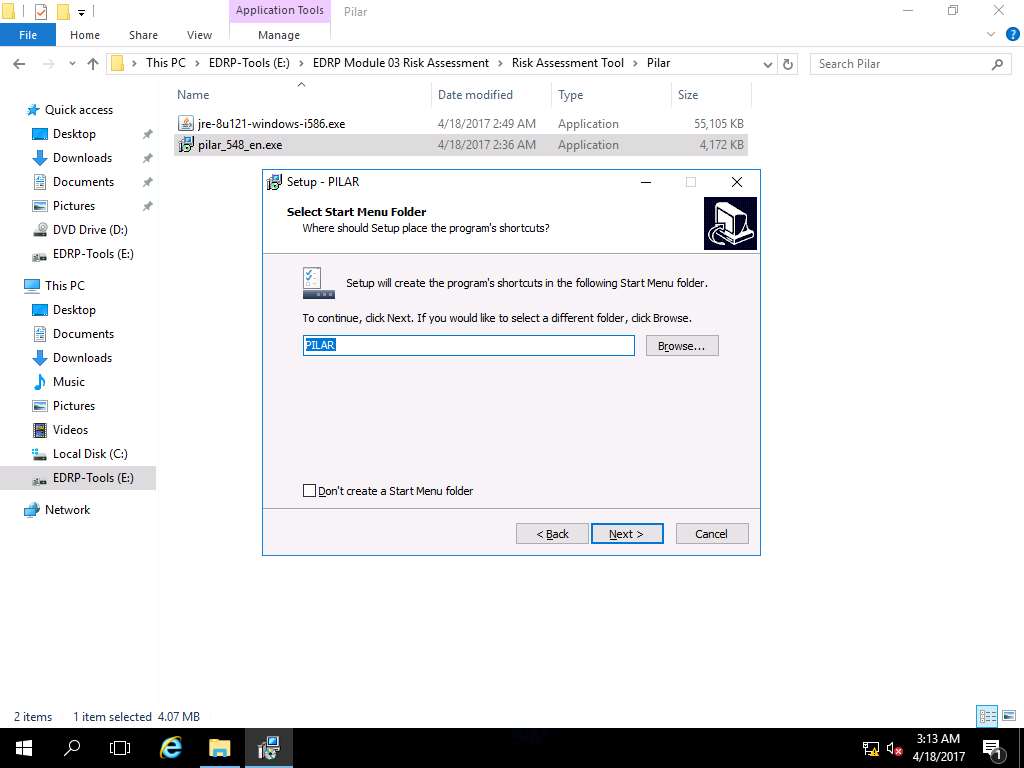Click the Start Menu folder name field
The width and height of the screenshot is (1024, 768).
pyautogui.click(x=468, y=345)
